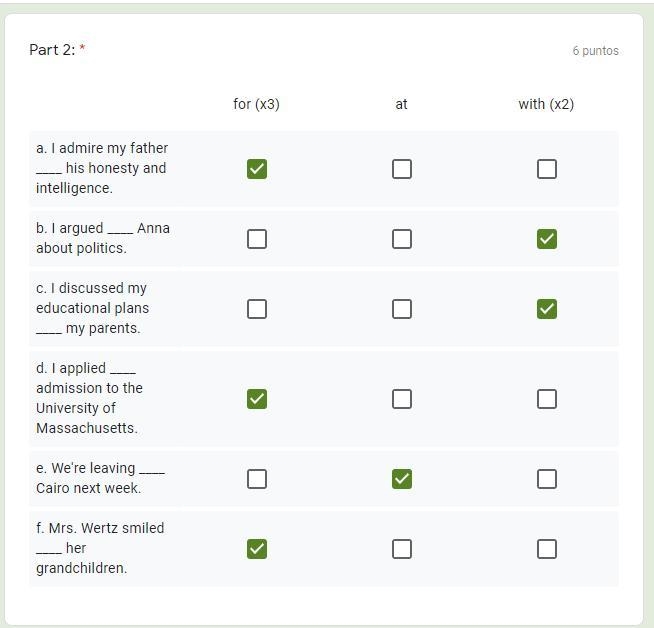Screen dimensions: 654x628
Task: Check 'with' in row e leaving Cairo
Action: click(546, 479)
